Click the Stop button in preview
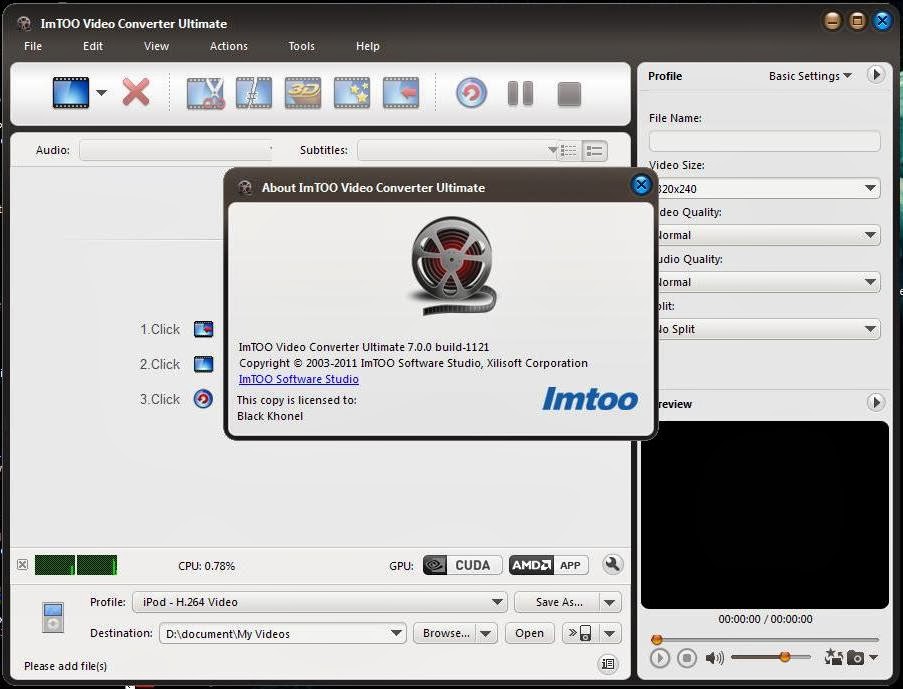 click(x=686, y=658)
